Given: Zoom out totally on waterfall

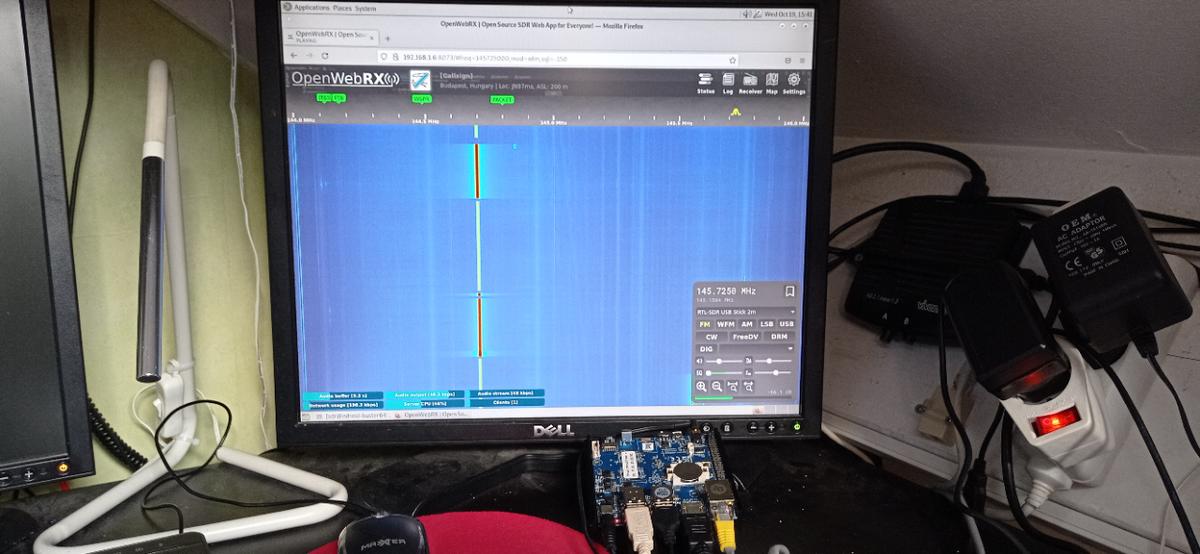Looking at the screenshot, I should click(x=748, y=386).
